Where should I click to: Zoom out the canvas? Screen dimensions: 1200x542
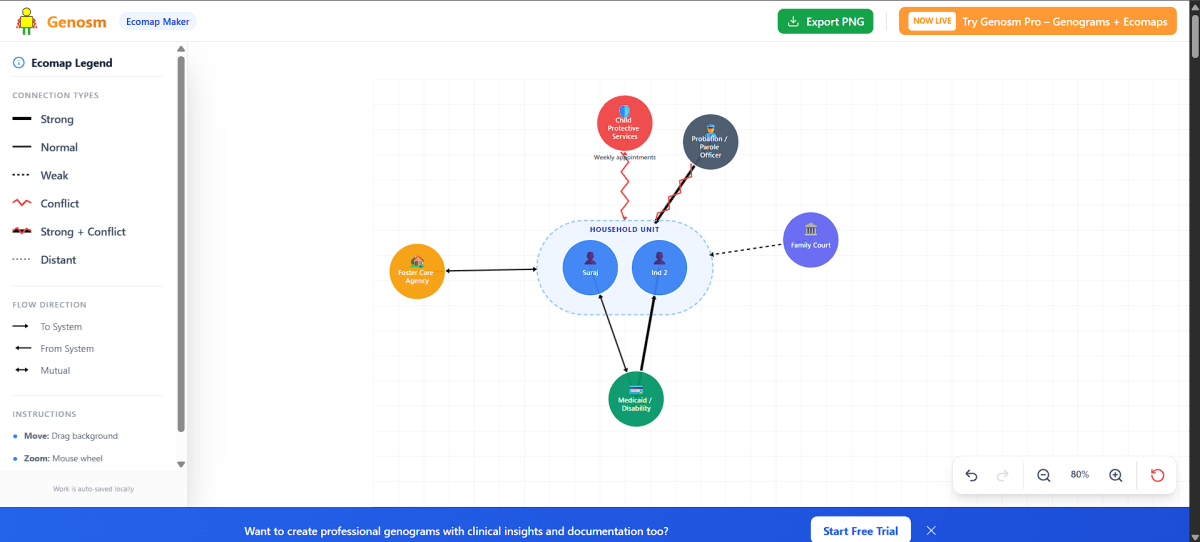click(1043, 475)
